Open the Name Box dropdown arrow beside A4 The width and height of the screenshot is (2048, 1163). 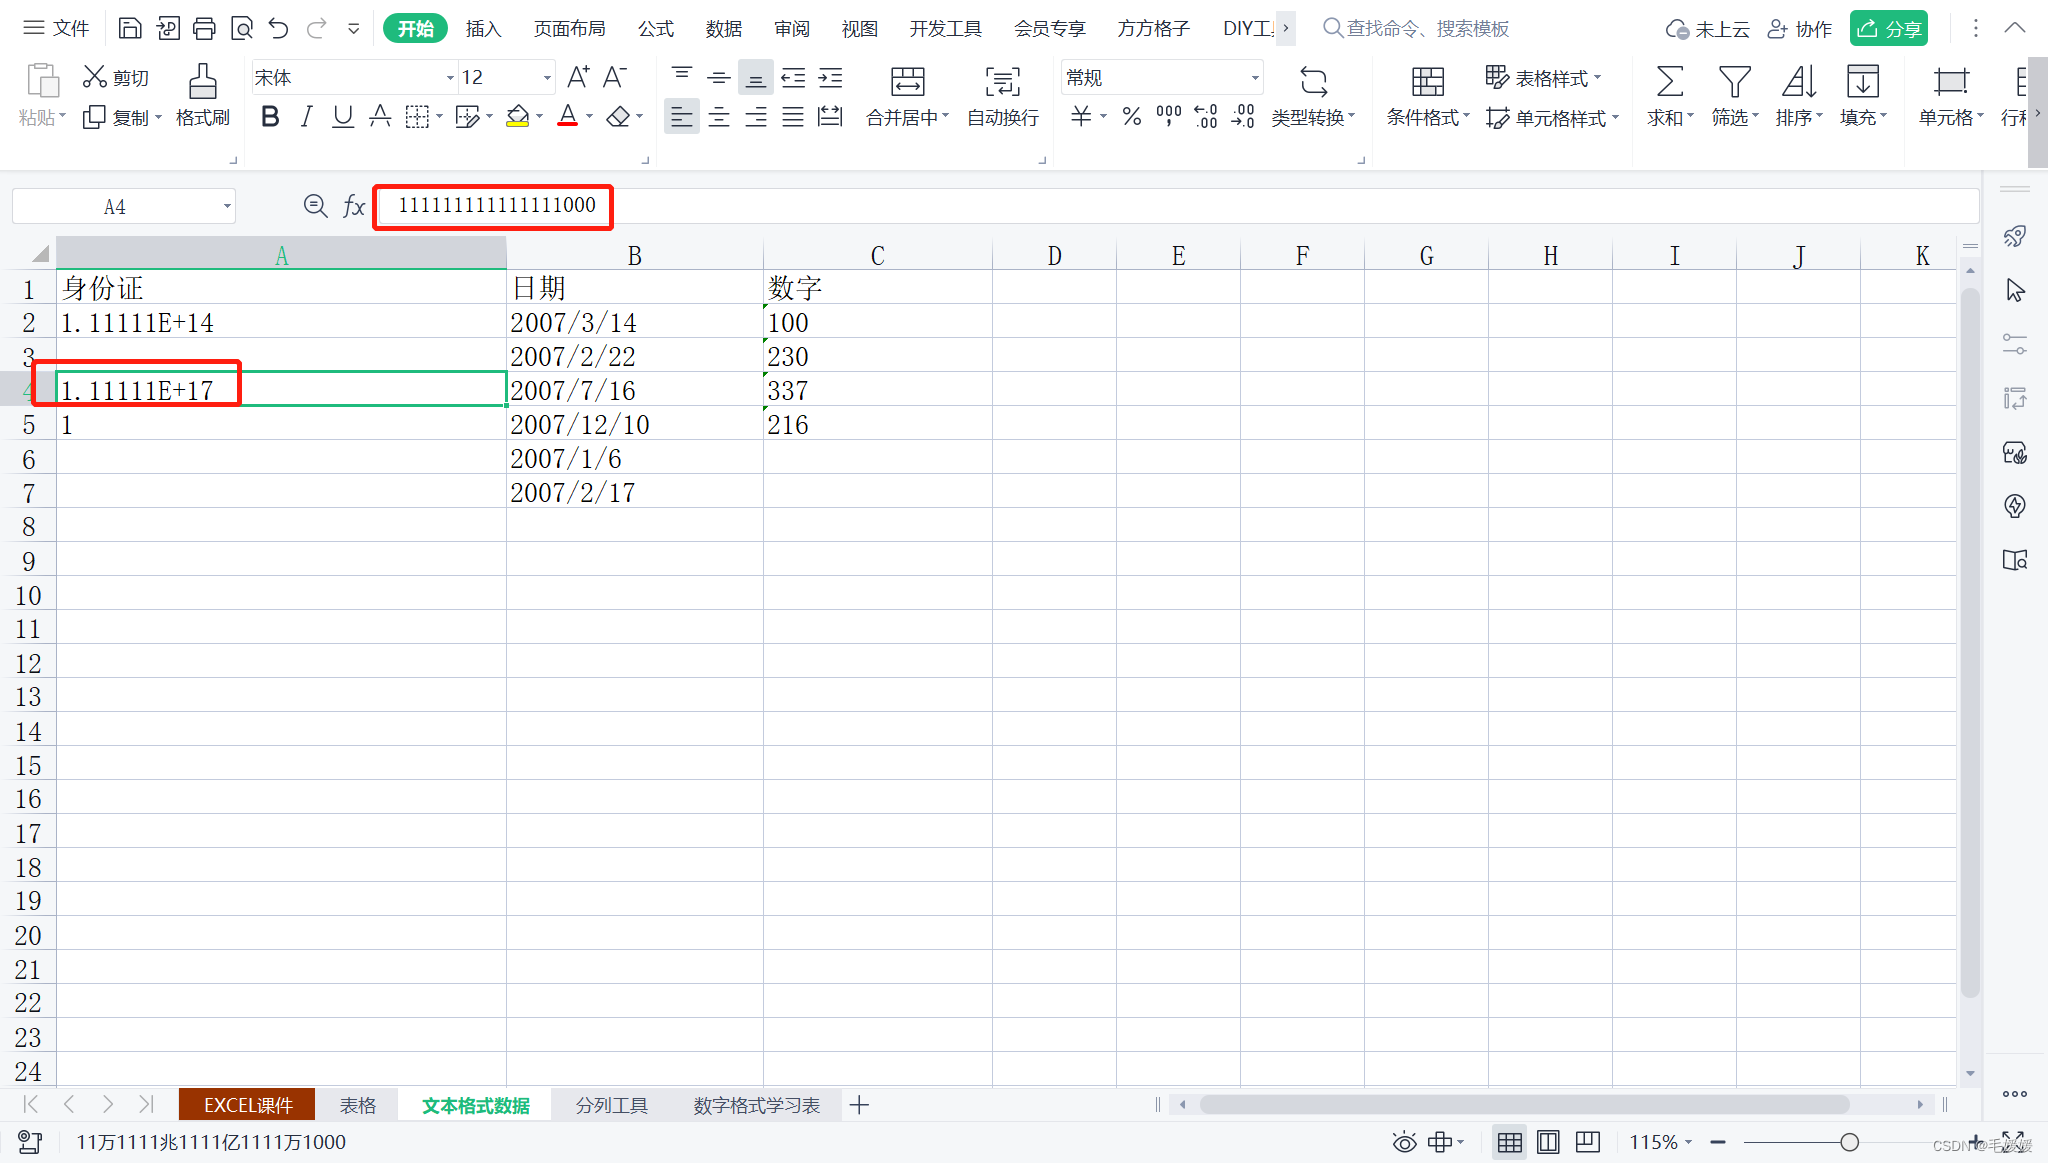tap(227, 207)
